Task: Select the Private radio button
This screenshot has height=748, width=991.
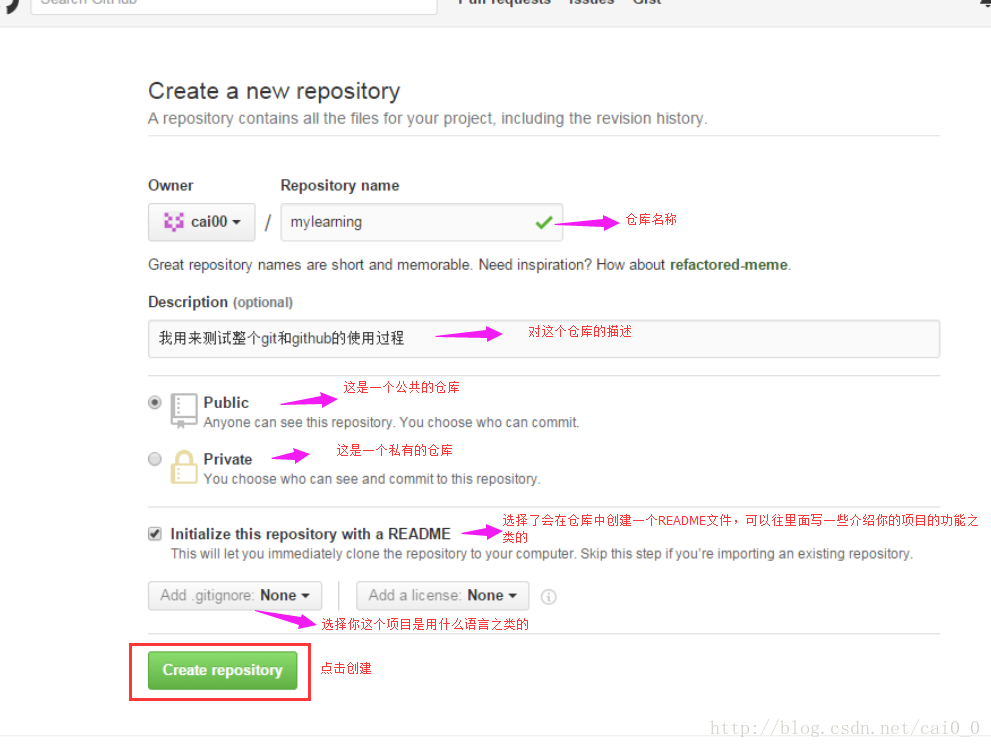Action: (x=155, y=459)
